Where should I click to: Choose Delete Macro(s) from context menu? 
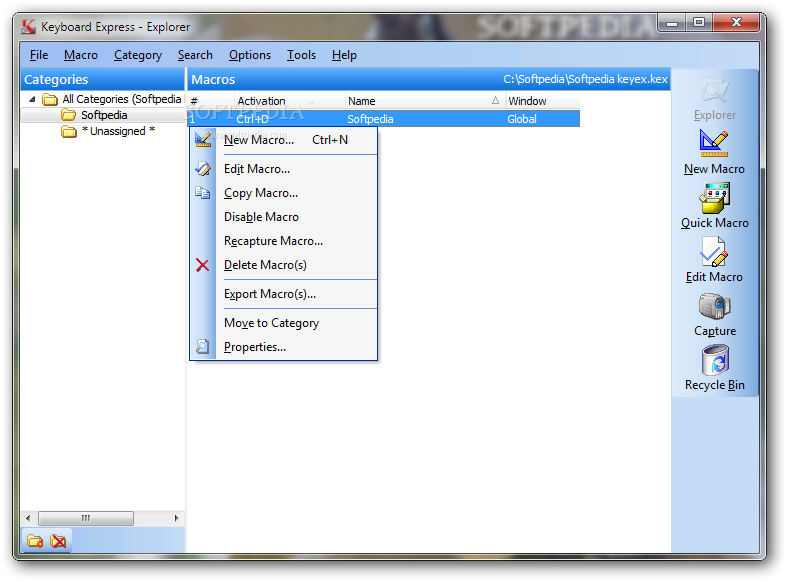(x=284, y=265)
